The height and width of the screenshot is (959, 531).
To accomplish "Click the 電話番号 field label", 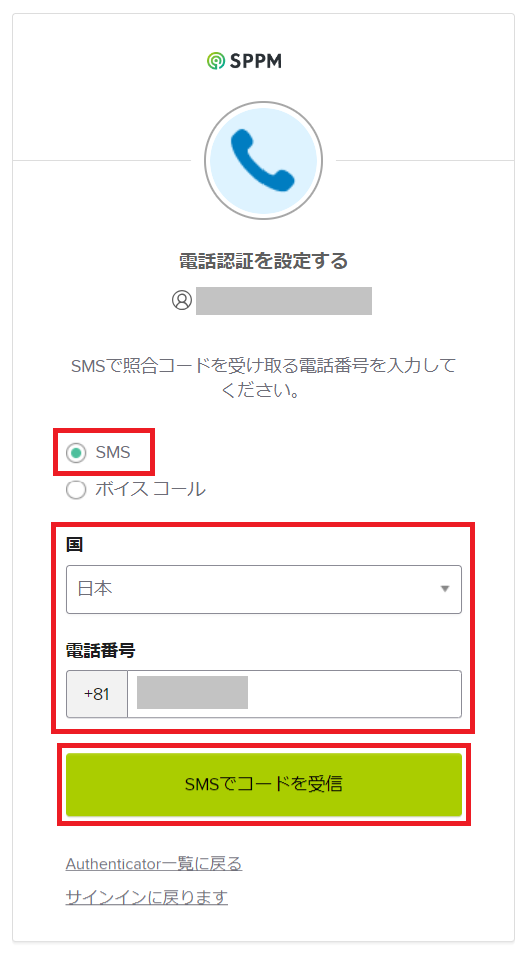I will (x=100, y=651).
